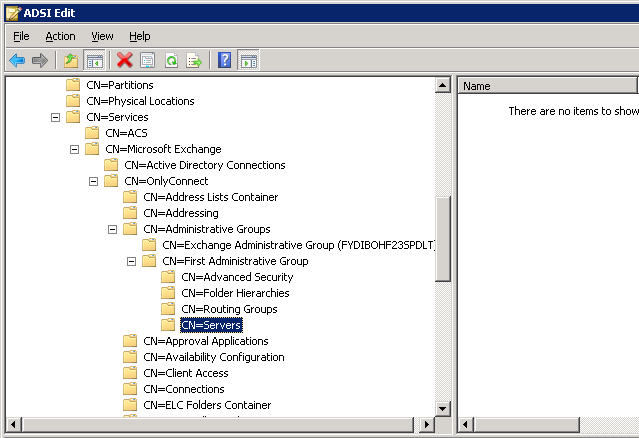
Task: Click folder icon of CN=Approval Applications
Action: pos(130,341)
